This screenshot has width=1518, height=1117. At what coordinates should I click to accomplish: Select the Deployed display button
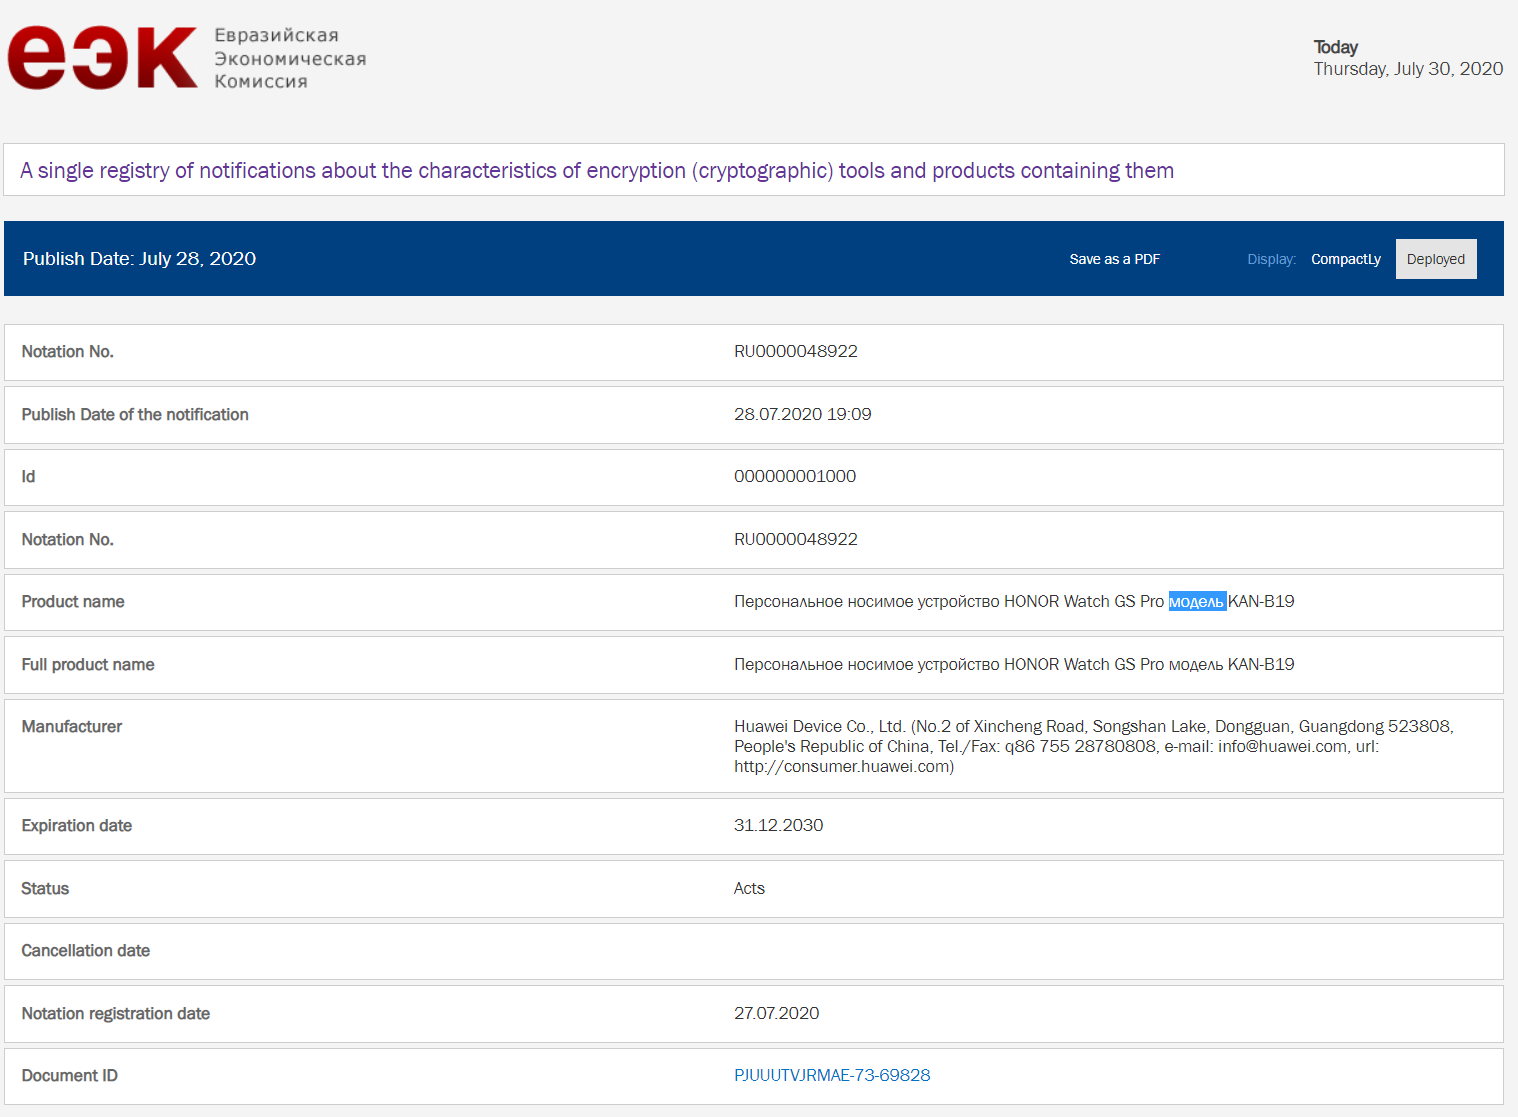coord(1435,259)
